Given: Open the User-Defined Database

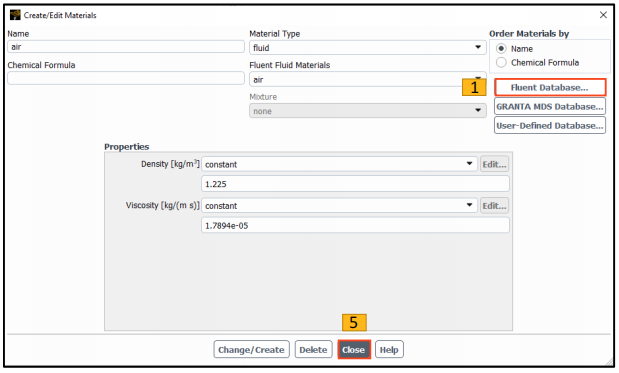Looking at the screenshot, I should point(550,126).
